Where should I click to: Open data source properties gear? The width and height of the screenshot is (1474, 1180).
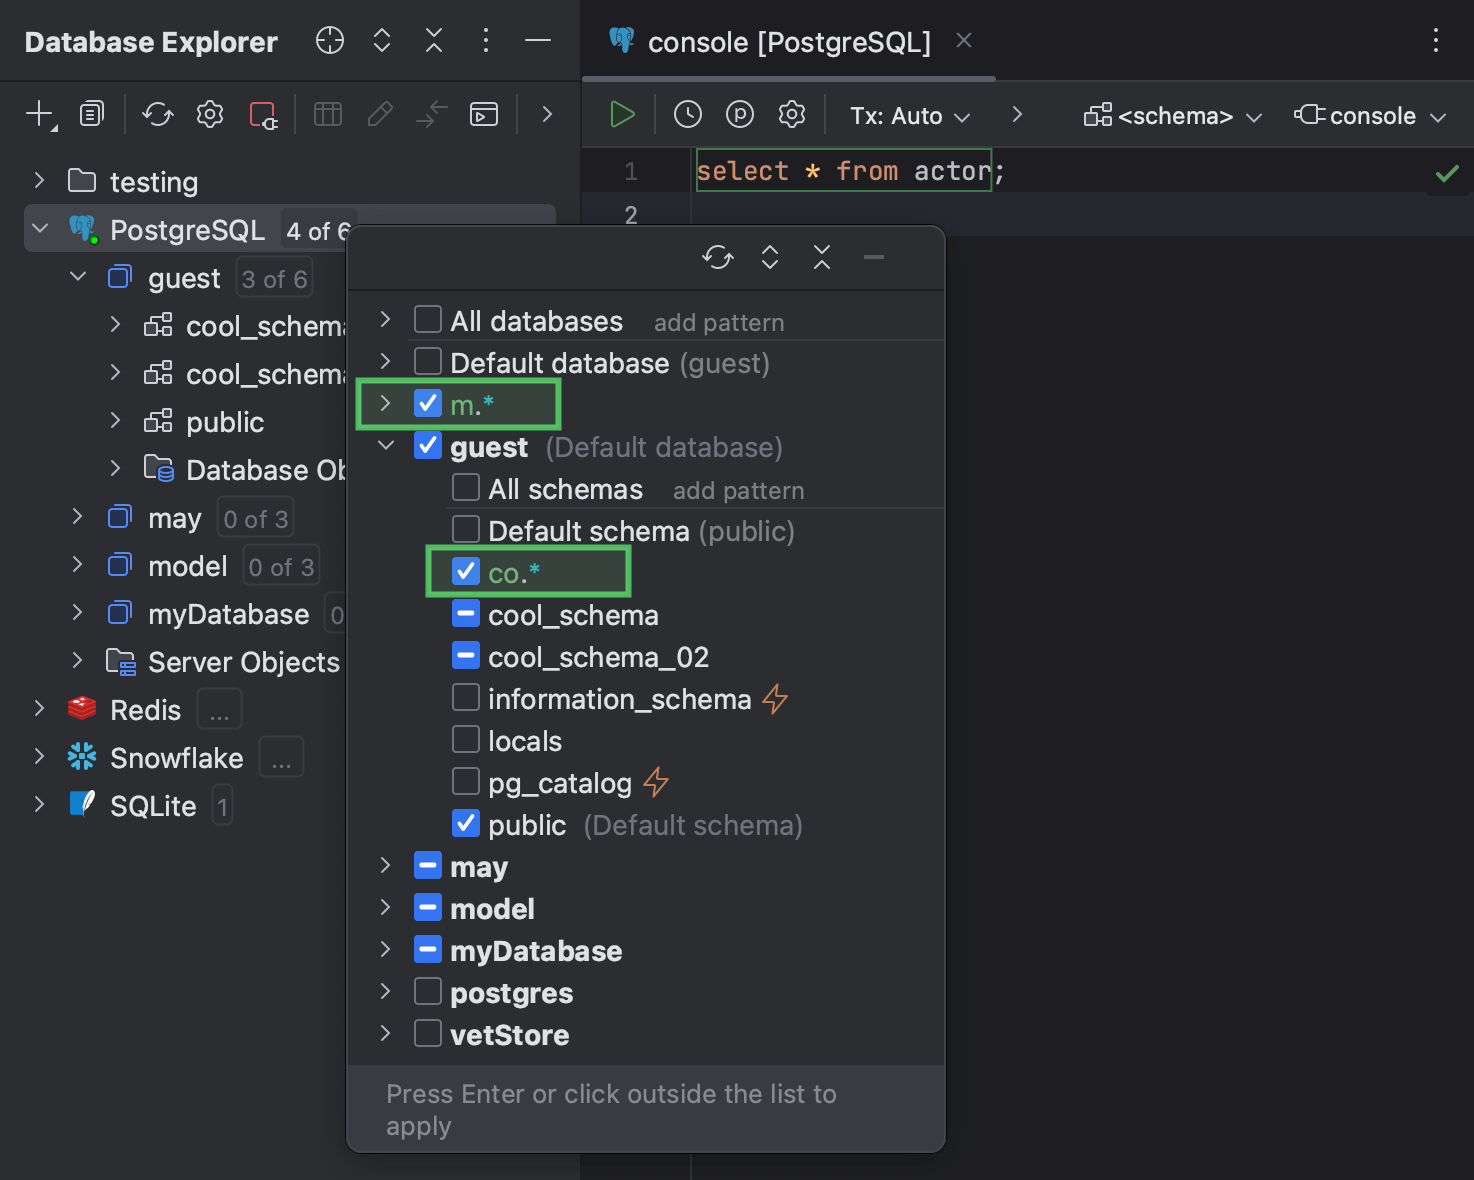click(x=209, y=114)
